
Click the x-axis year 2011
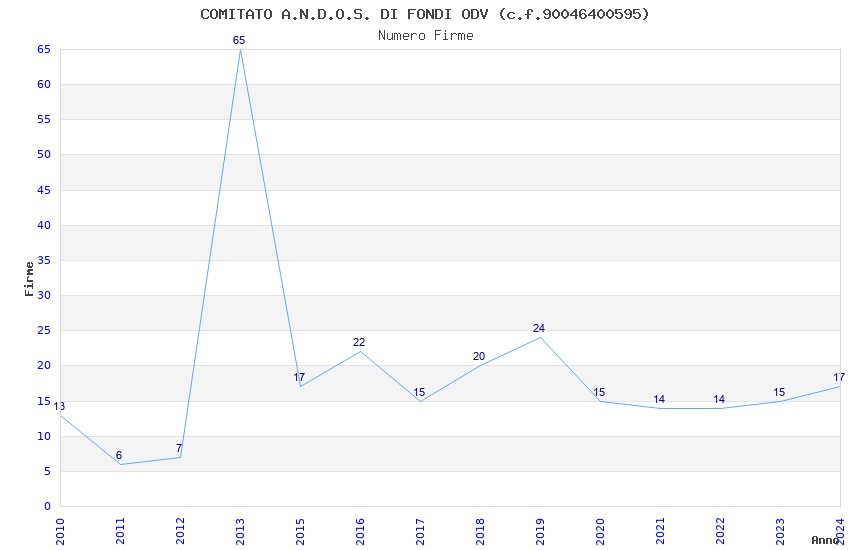click(120, 531)
